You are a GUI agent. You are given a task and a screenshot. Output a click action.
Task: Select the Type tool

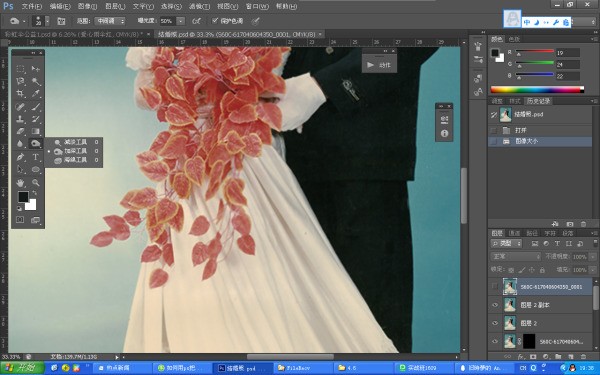[x=36, y=157]
